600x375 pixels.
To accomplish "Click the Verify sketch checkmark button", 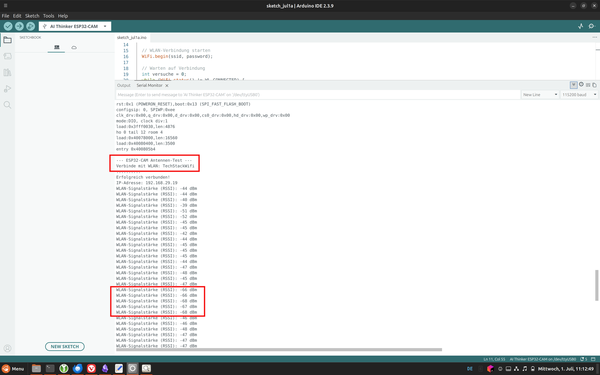I will point(8,26).
